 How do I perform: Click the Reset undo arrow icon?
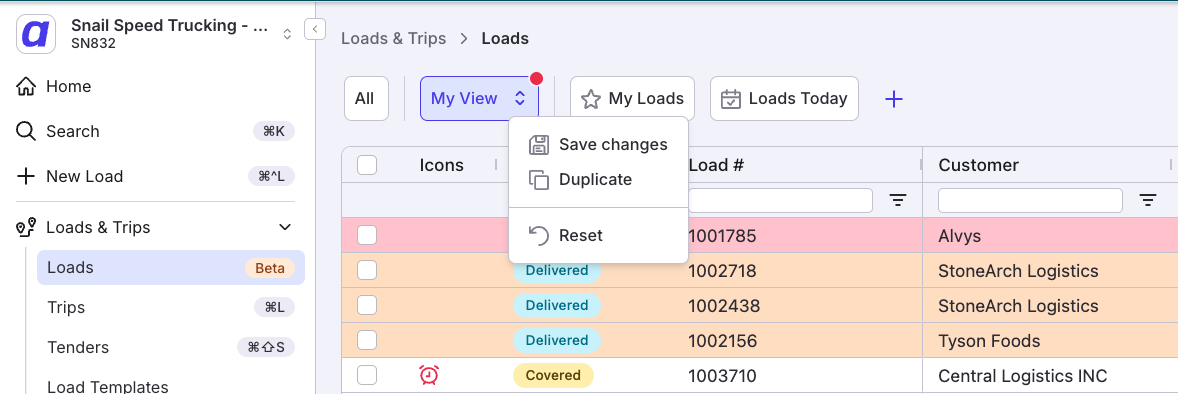point(539,235)
